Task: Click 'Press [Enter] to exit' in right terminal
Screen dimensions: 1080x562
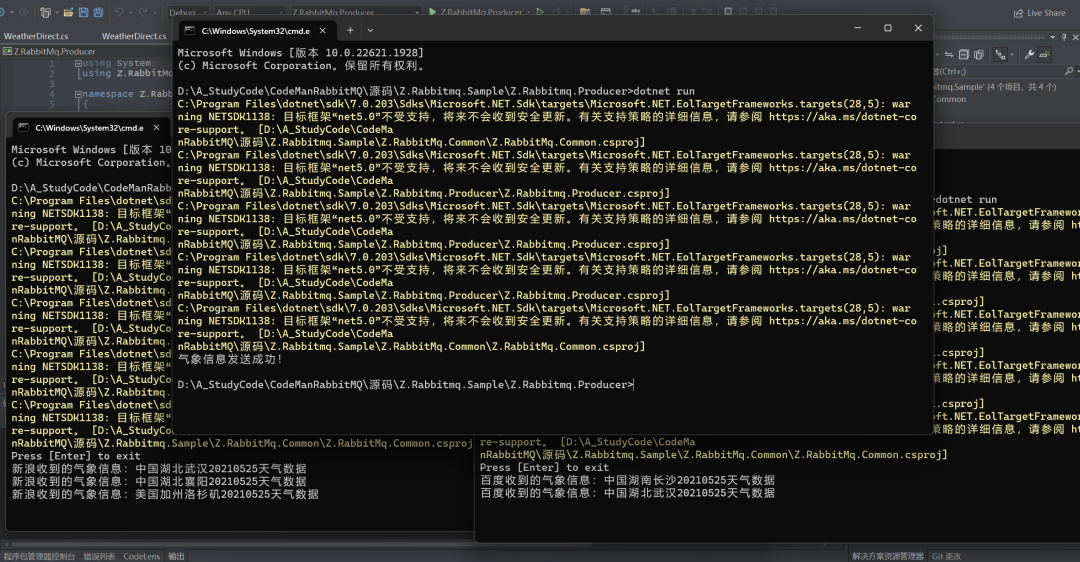Action: pyautogui.click(x=544, y=468)
